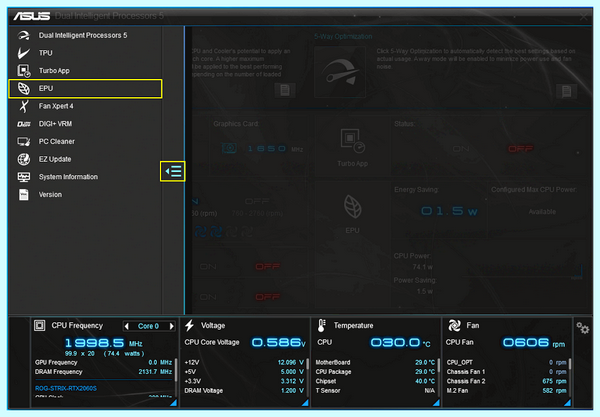The width and height of the screenshot is (600, 417).
Task: Click the EZ Update globe icon
Action: (x=24, y=159)
